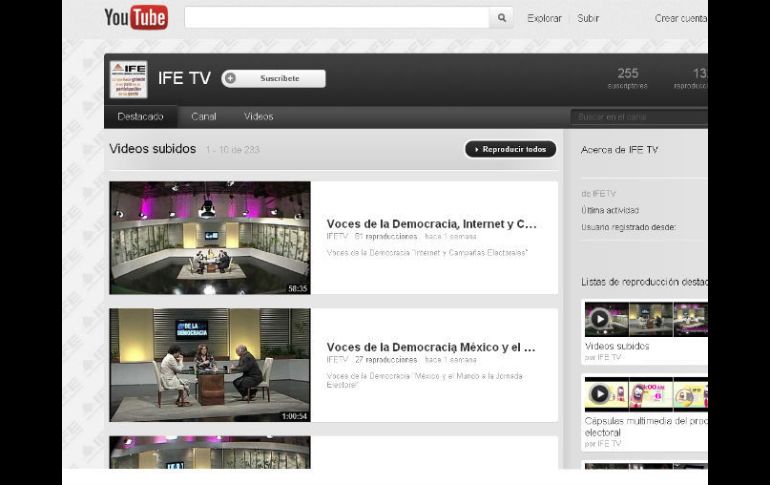Click the Buscar en el canal field
The width and height of the screenshot is (770, 485).
click(638, 117)
